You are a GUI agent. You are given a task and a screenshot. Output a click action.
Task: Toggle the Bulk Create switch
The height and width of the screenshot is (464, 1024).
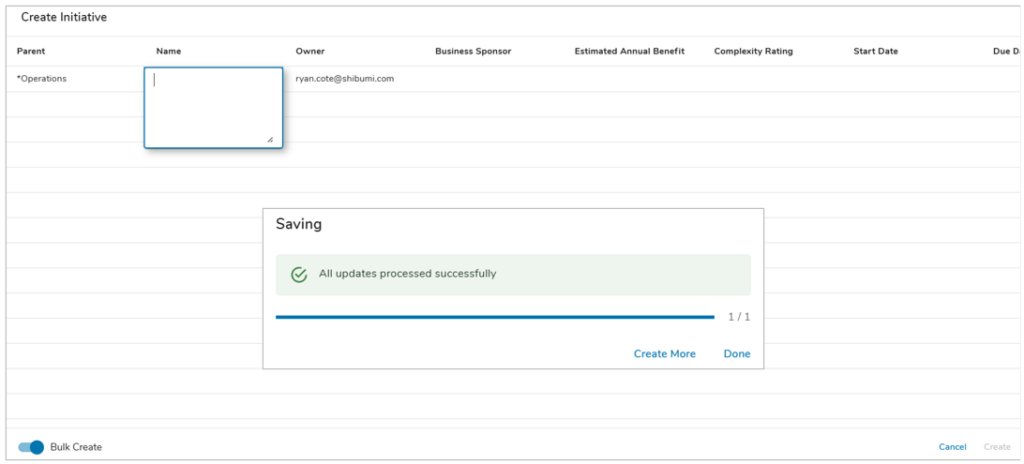pyautogui.click(x=31, y=447)
